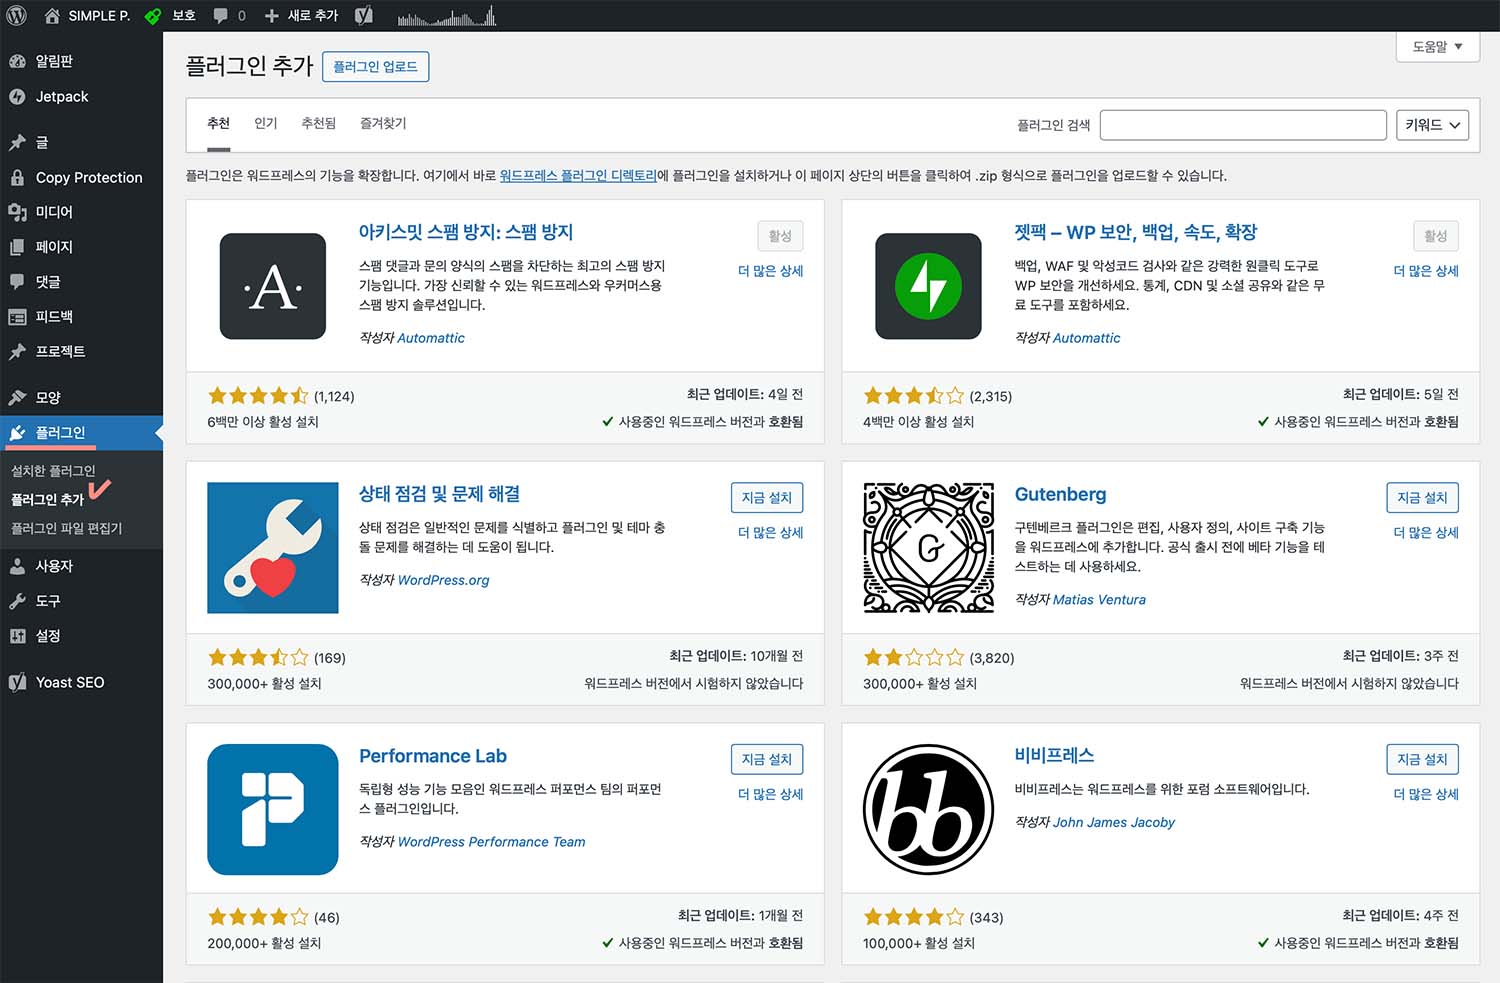Click 더 많은 상세 for Akismet
Image resolution: width=1500 pixels, height=983 pixels.
(770, 271)
